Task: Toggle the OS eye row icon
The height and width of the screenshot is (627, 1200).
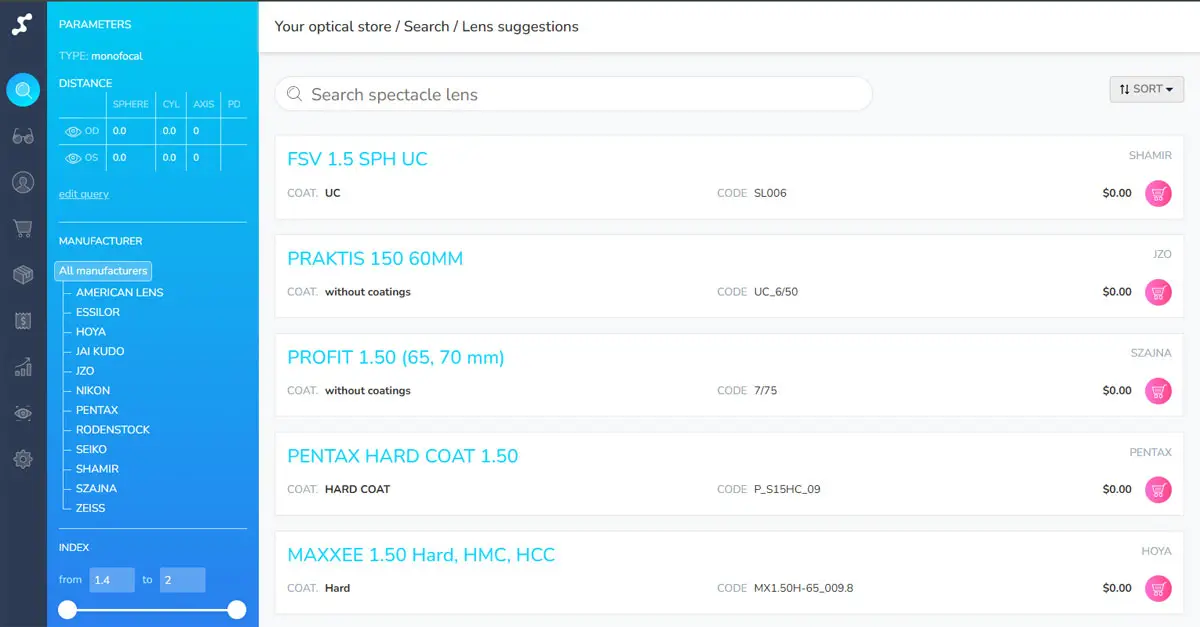Action: pos(73,158)
